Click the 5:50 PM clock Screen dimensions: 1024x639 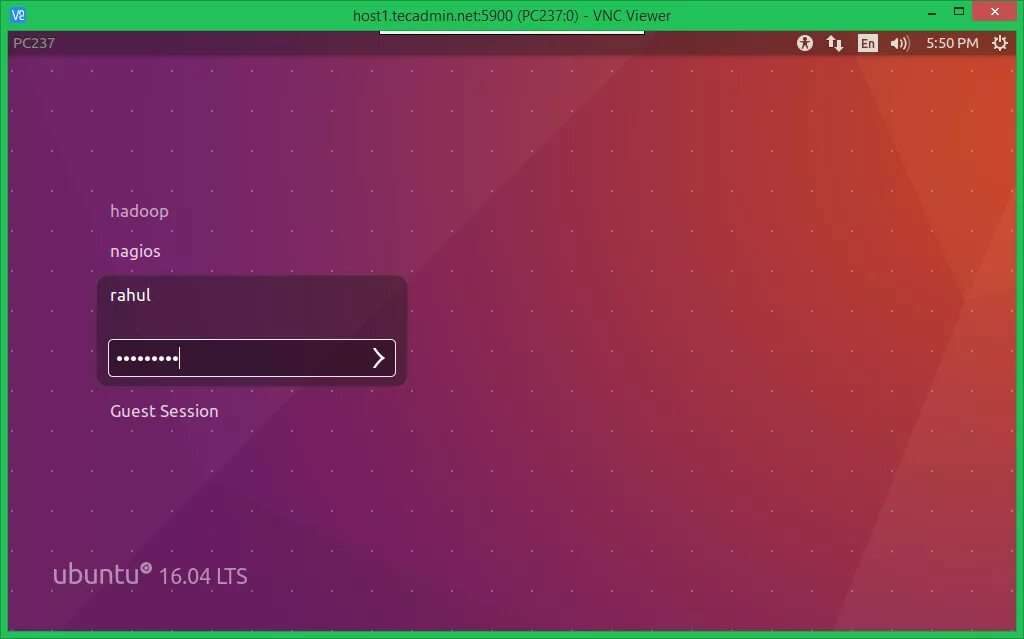coord(952,43)
